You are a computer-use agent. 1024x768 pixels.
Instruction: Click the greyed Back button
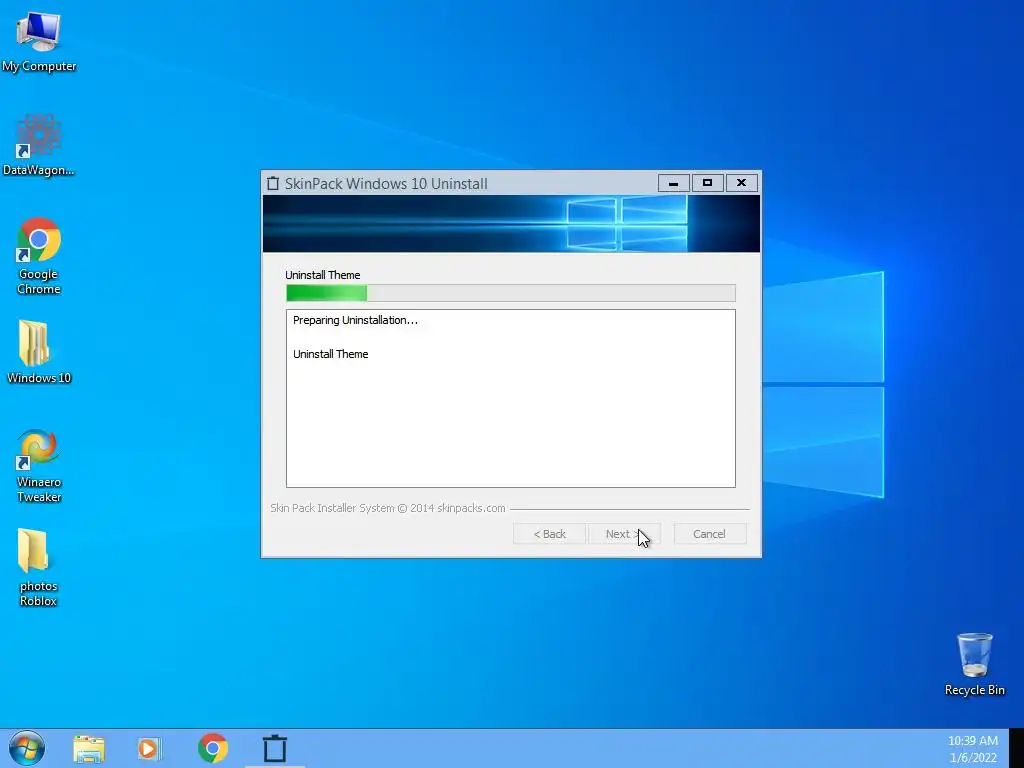[x=549, y=534]
